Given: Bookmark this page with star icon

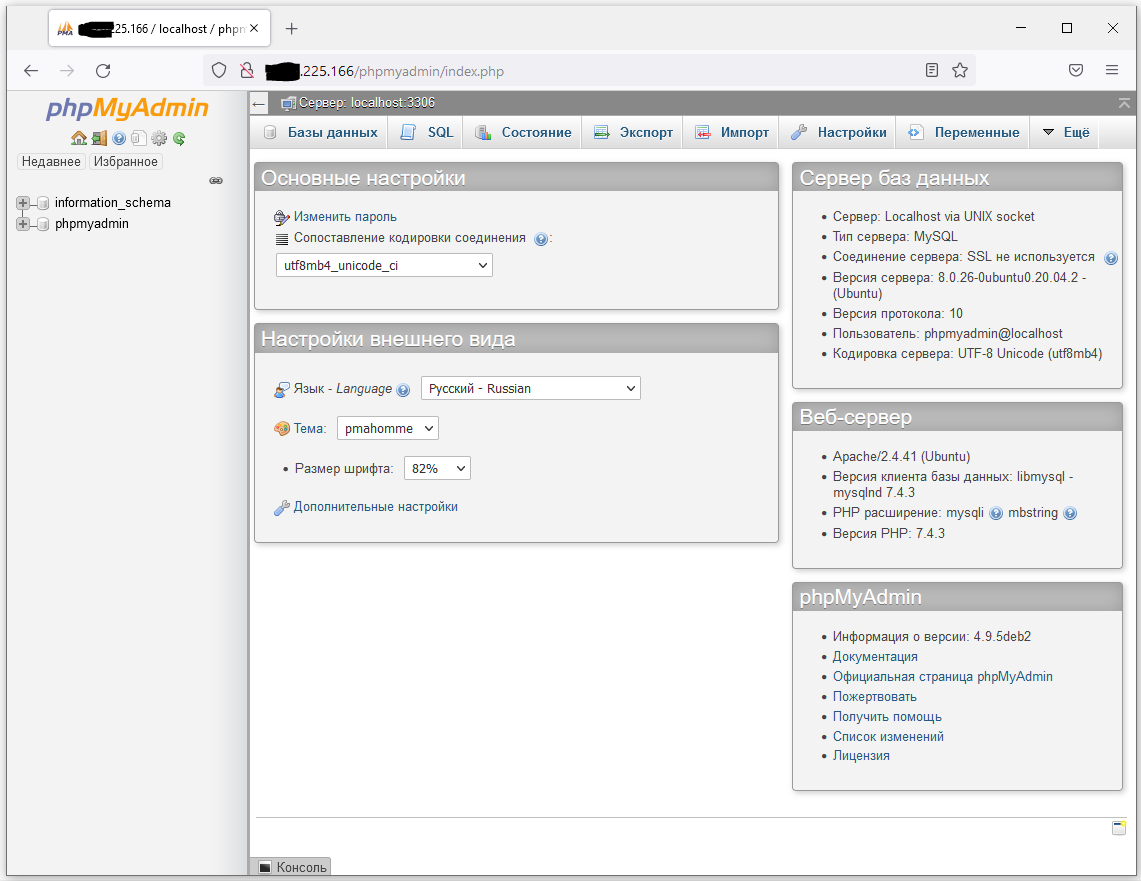Looking at the screenshot, I should point(960,71).
